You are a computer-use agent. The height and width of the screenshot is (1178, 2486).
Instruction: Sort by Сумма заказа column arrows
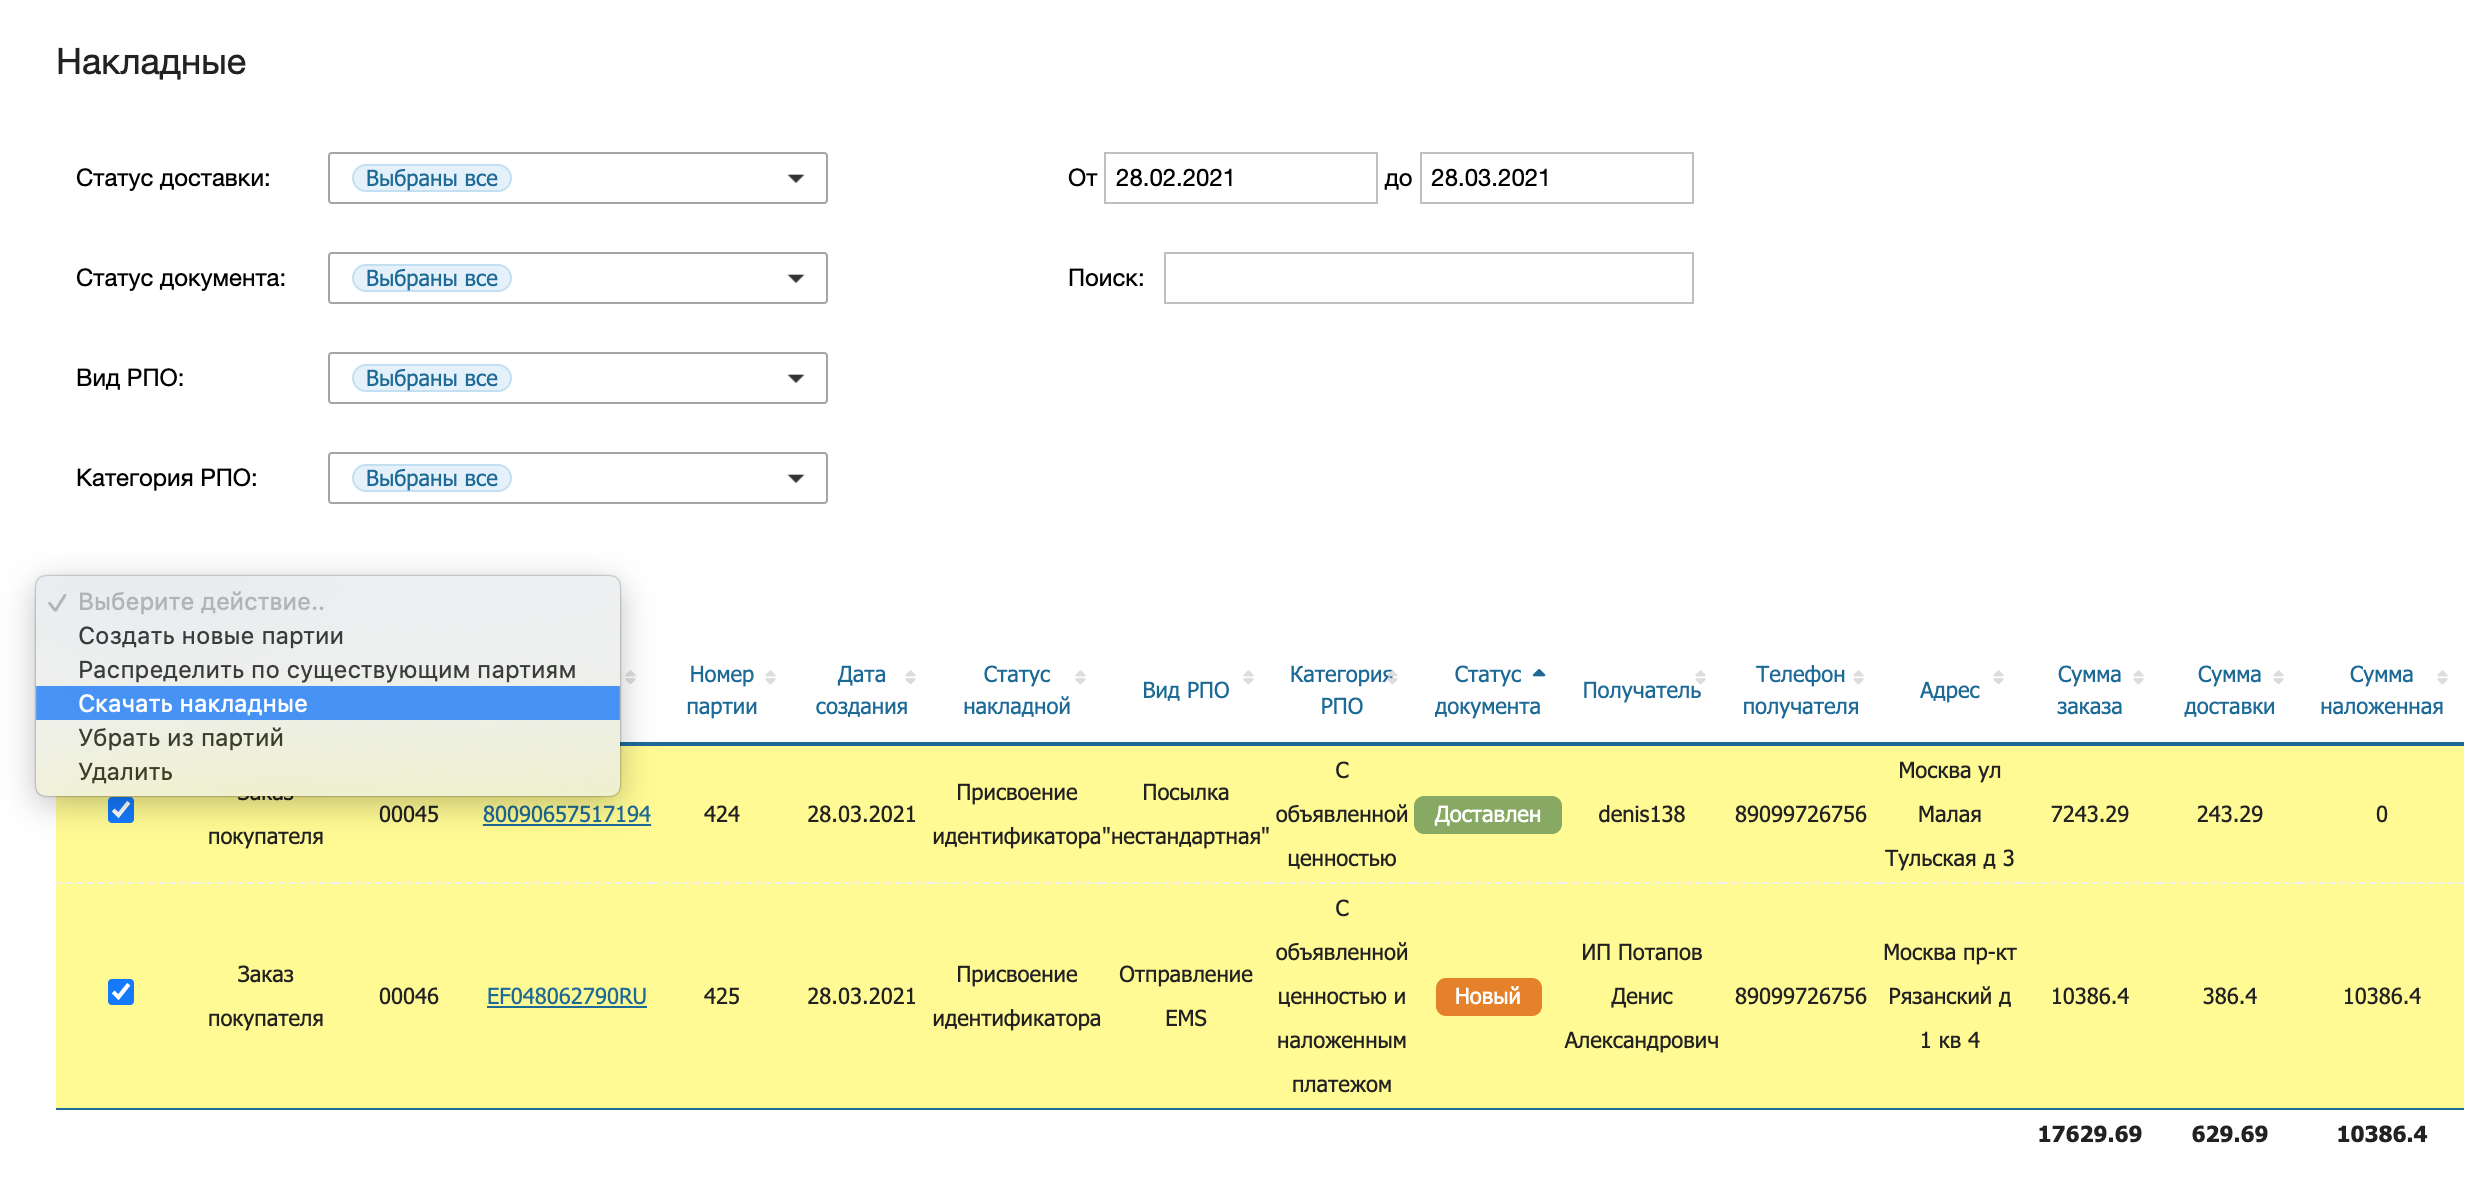[2138, 677]
